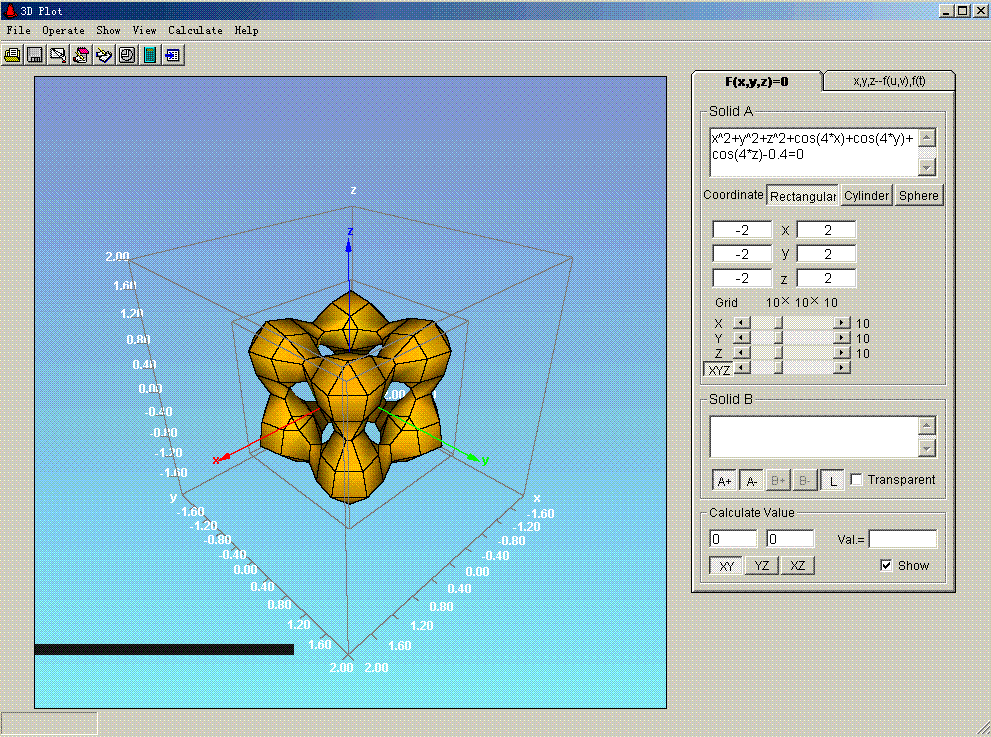Open the calculator toolbar icon
The image size is (991, 737).
[x=150, y=55]
